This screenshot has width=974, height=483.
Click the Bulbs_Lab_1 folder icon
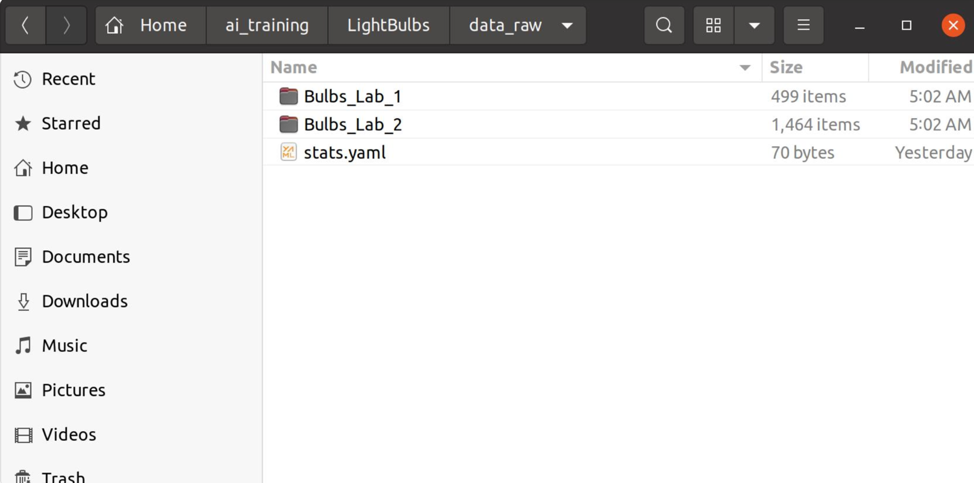pos(289,96)
